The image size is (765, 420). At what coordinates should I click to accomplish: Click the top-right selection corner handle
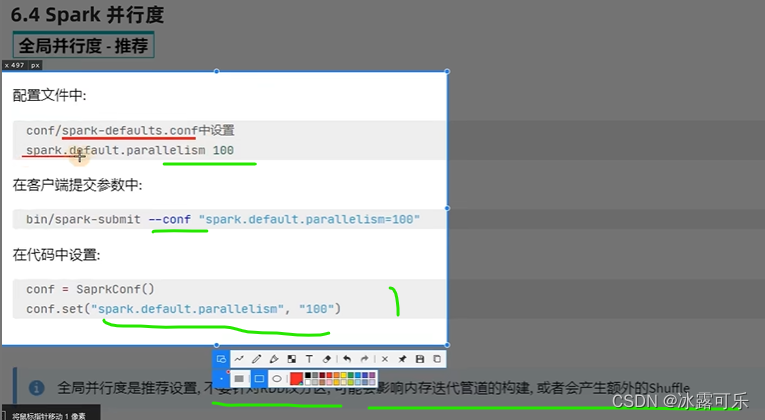[x=447, y=72]
